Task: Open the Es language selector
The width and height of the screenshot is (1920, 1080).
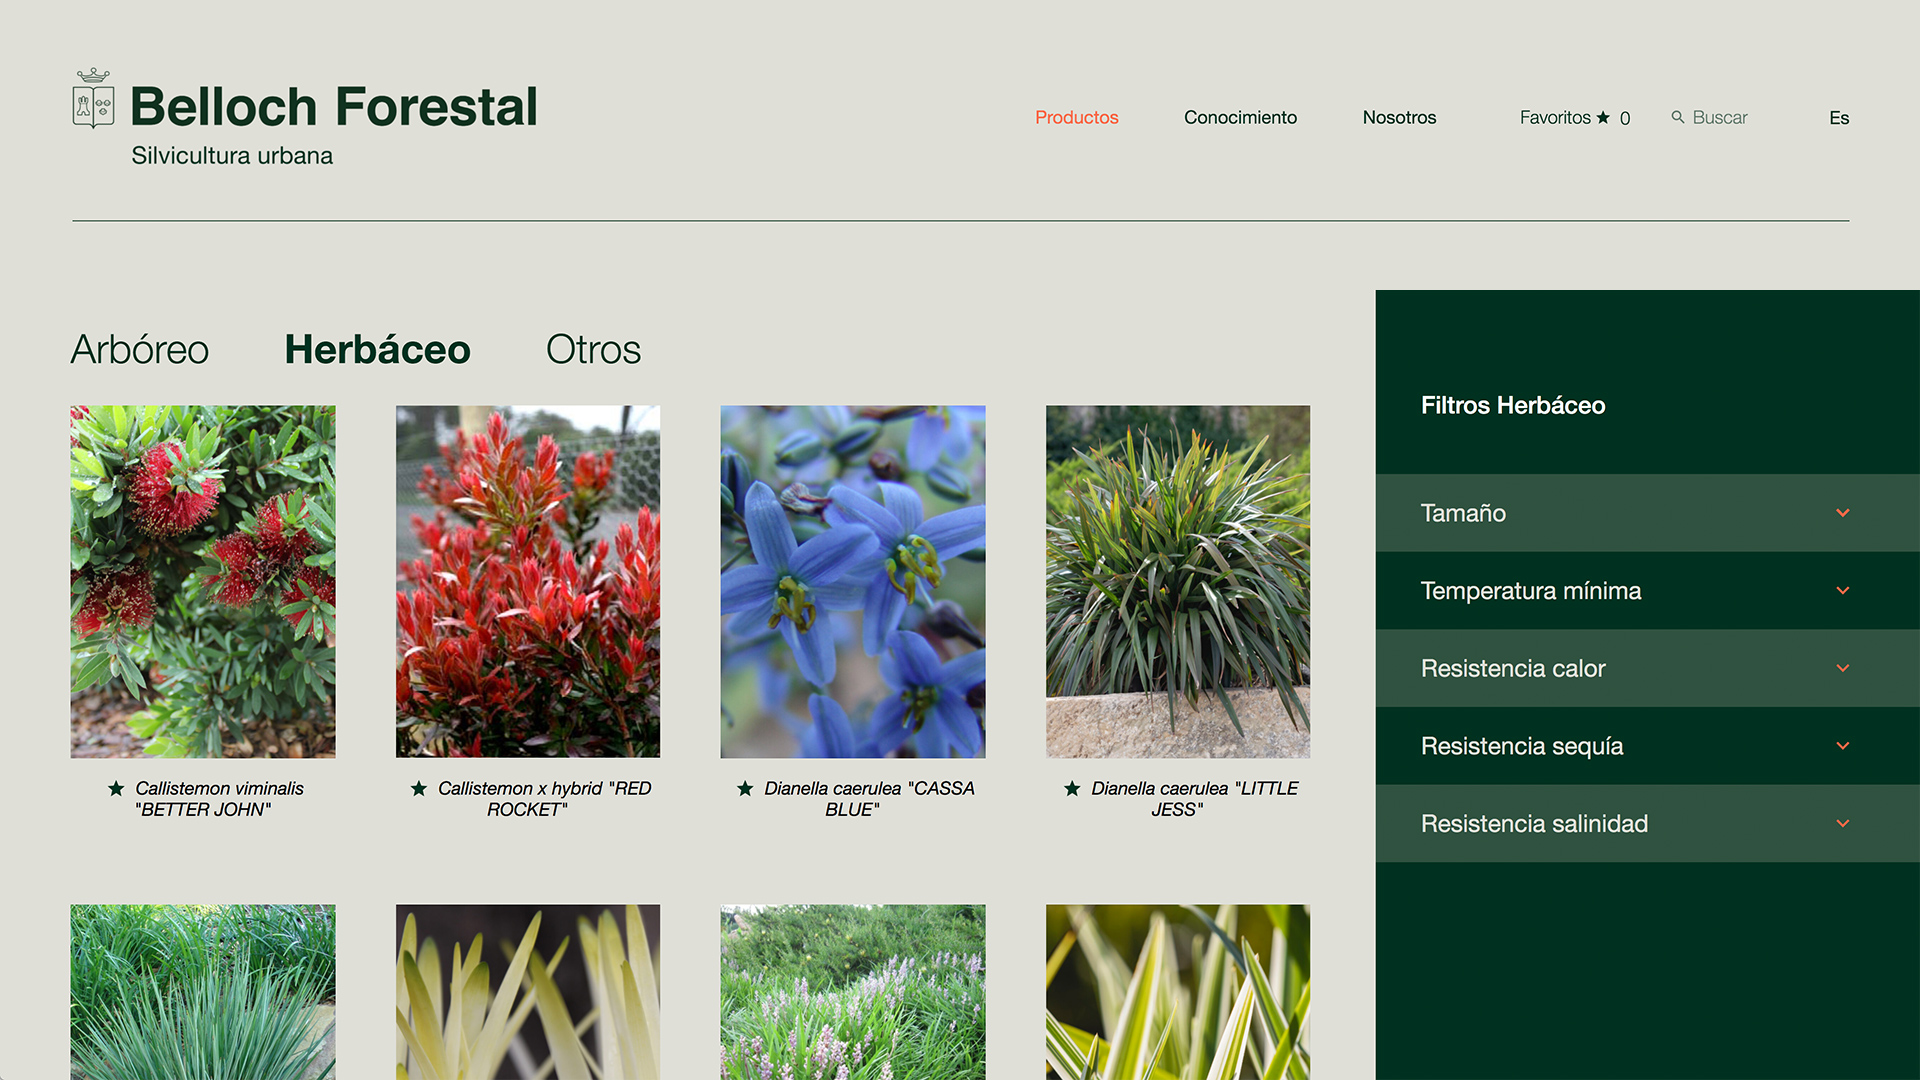Action: point(1839,118)
